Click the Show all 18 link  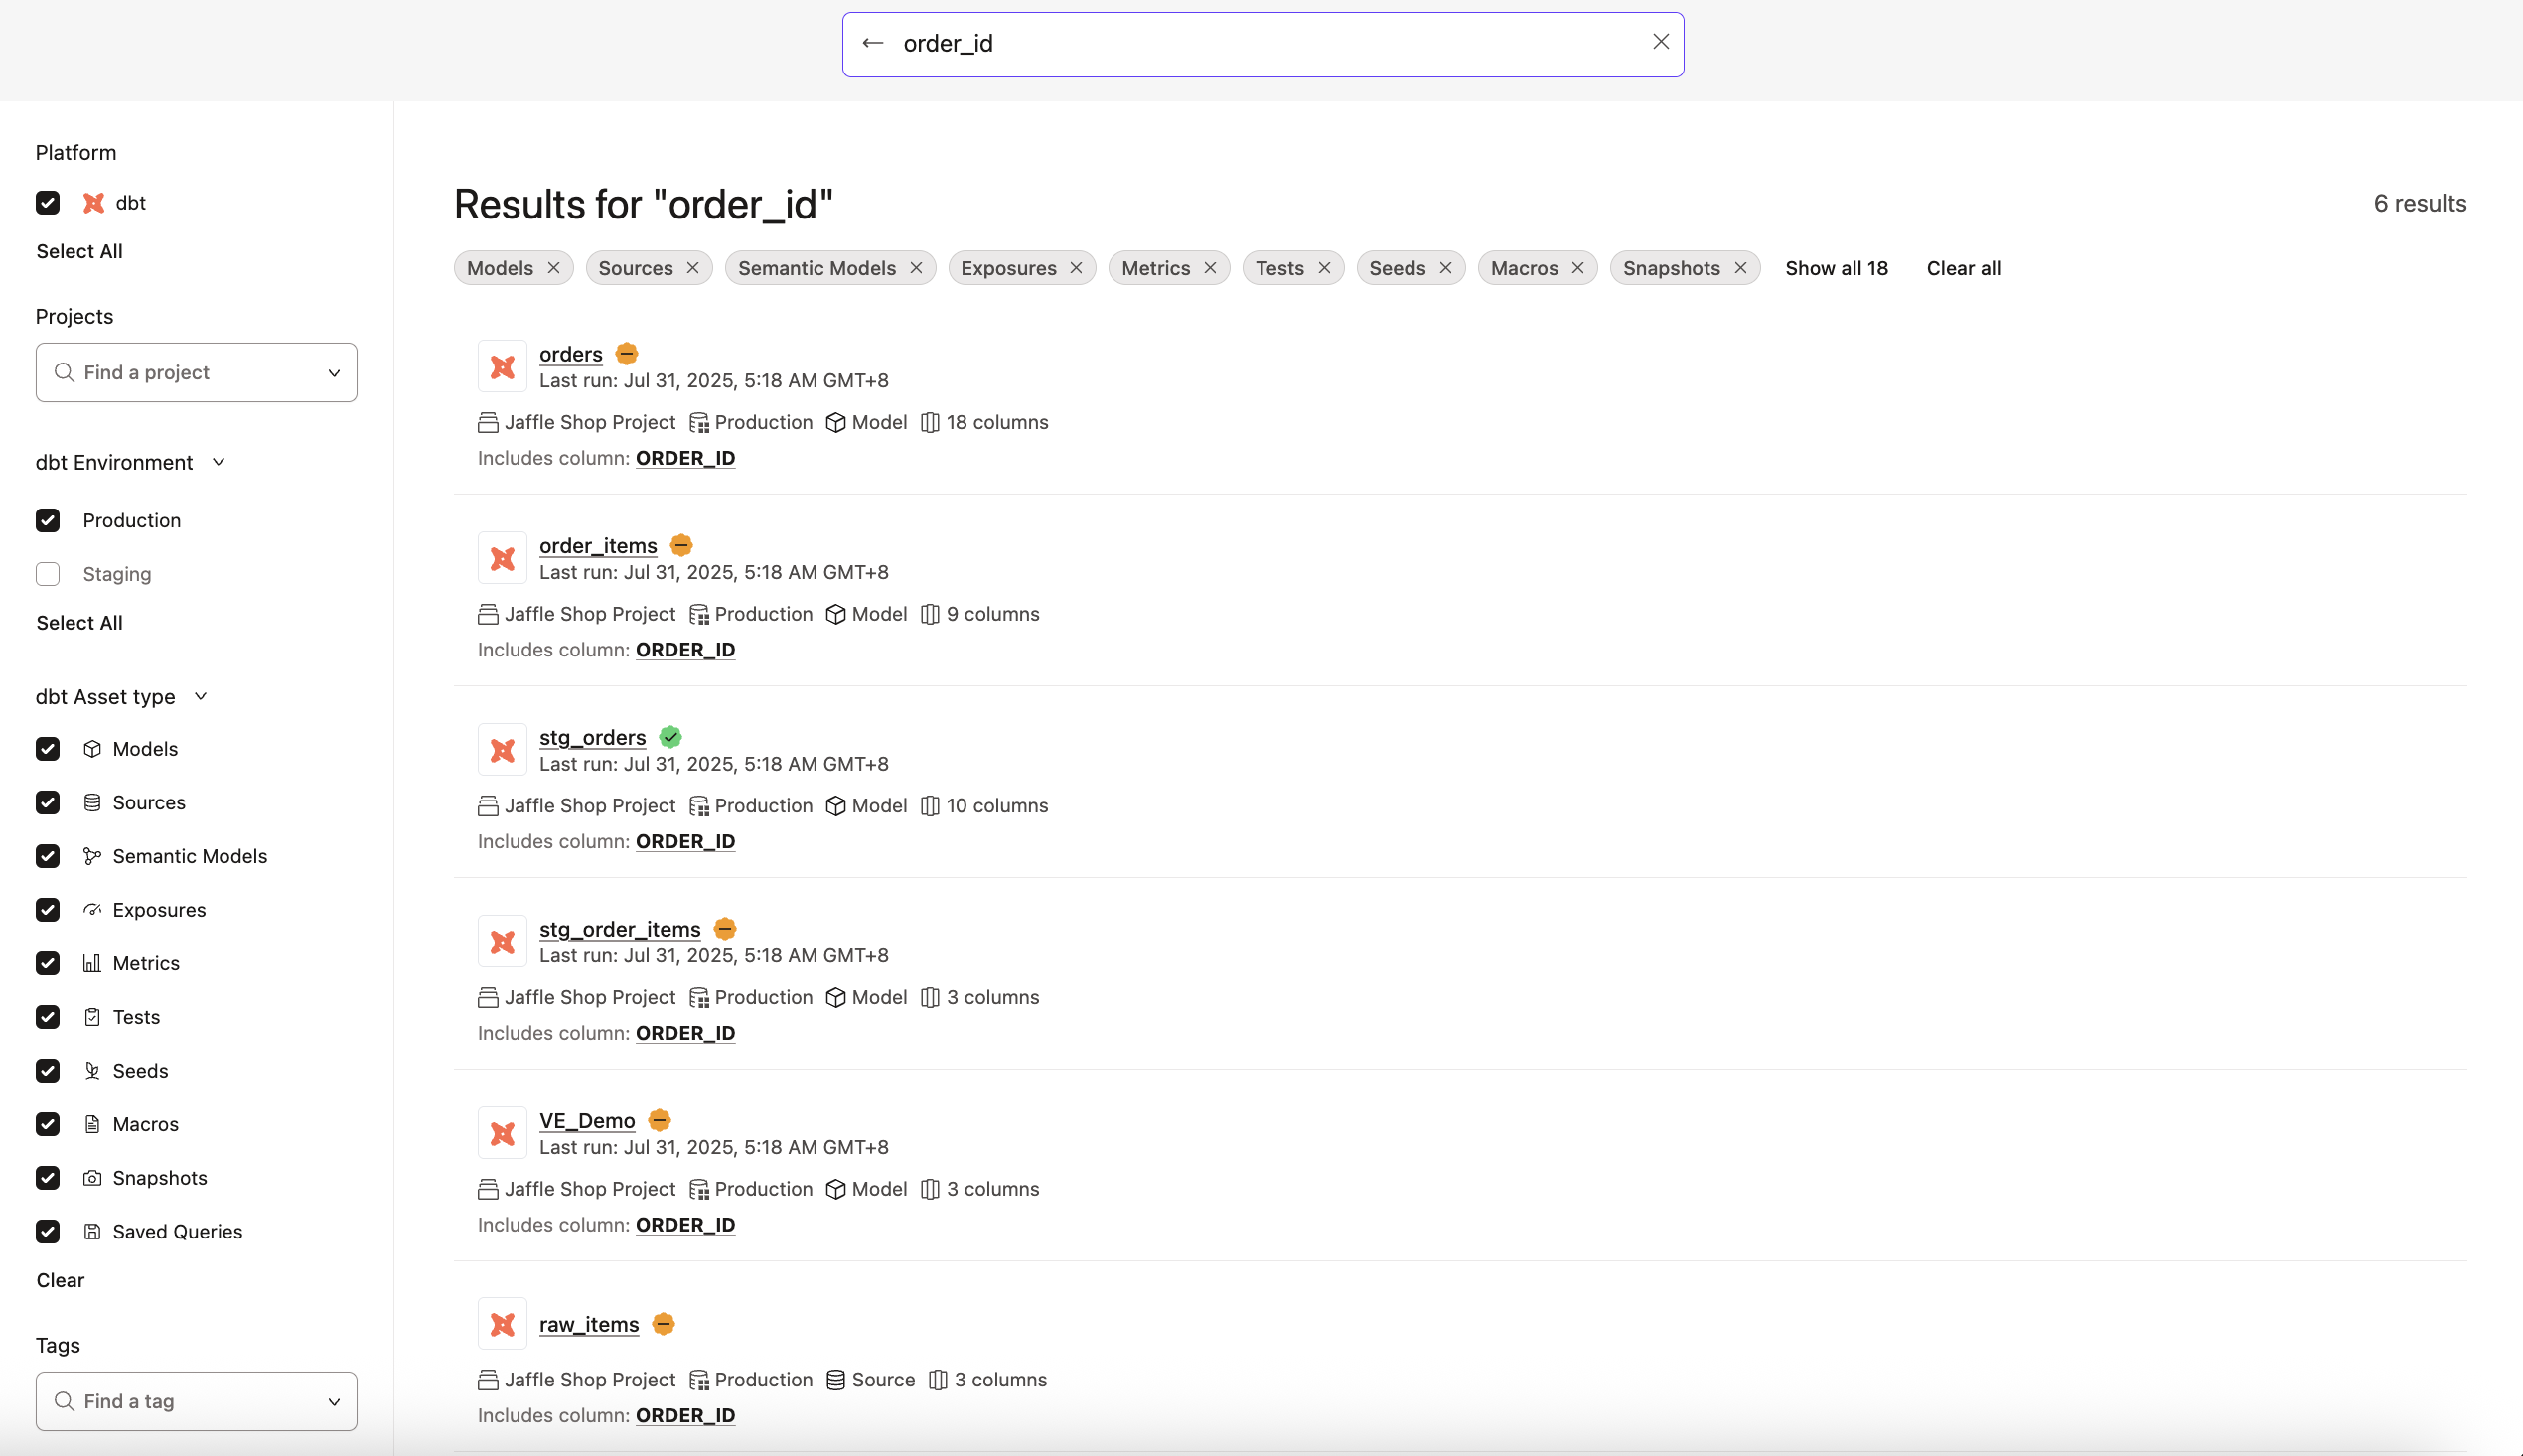click(1835, 267)
